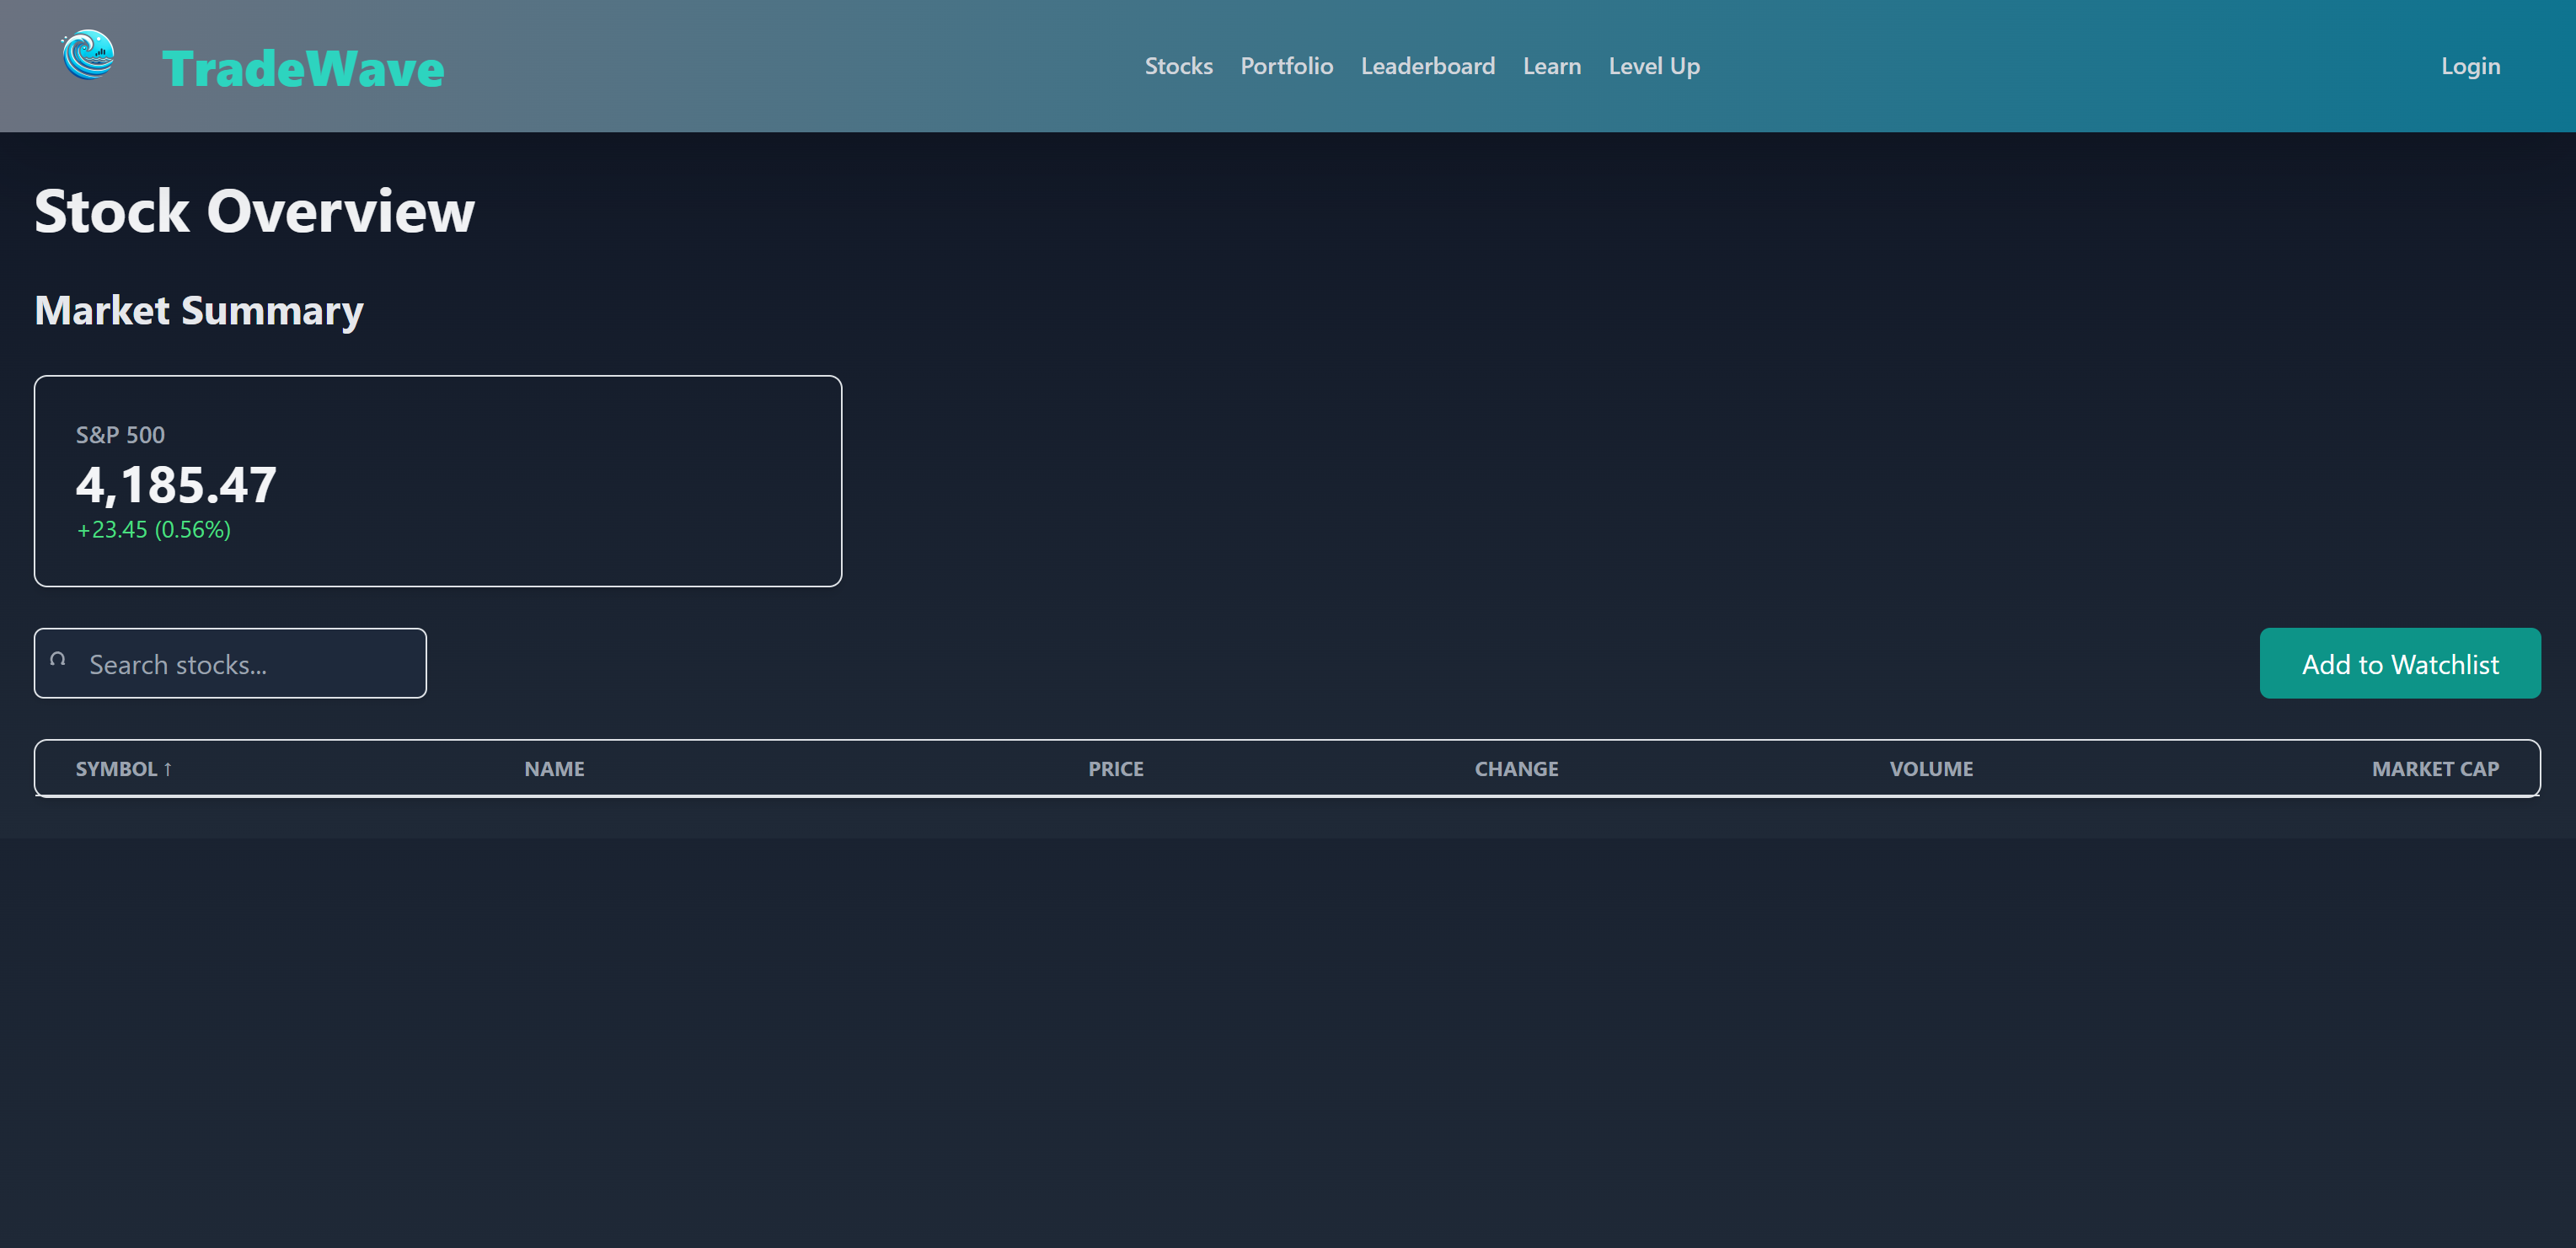The image size is (2576, 1248).
Task: Open the Level Up page
Action: tap(1653, 66)
